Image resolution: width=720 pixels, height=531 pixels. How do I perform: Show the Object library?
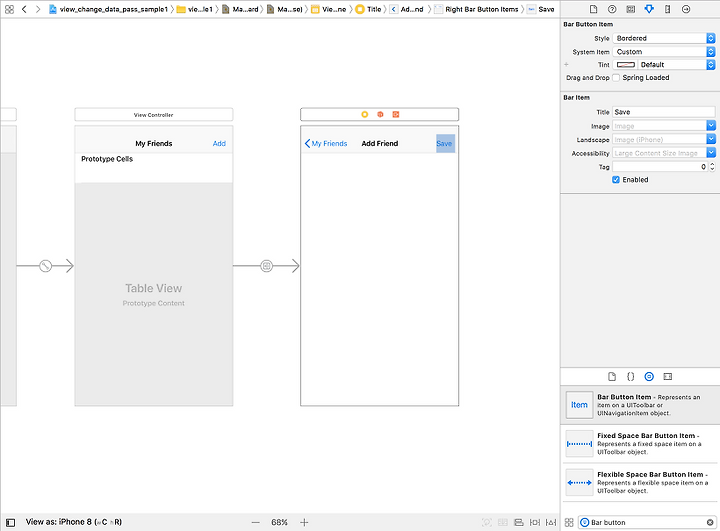[649, 377]
